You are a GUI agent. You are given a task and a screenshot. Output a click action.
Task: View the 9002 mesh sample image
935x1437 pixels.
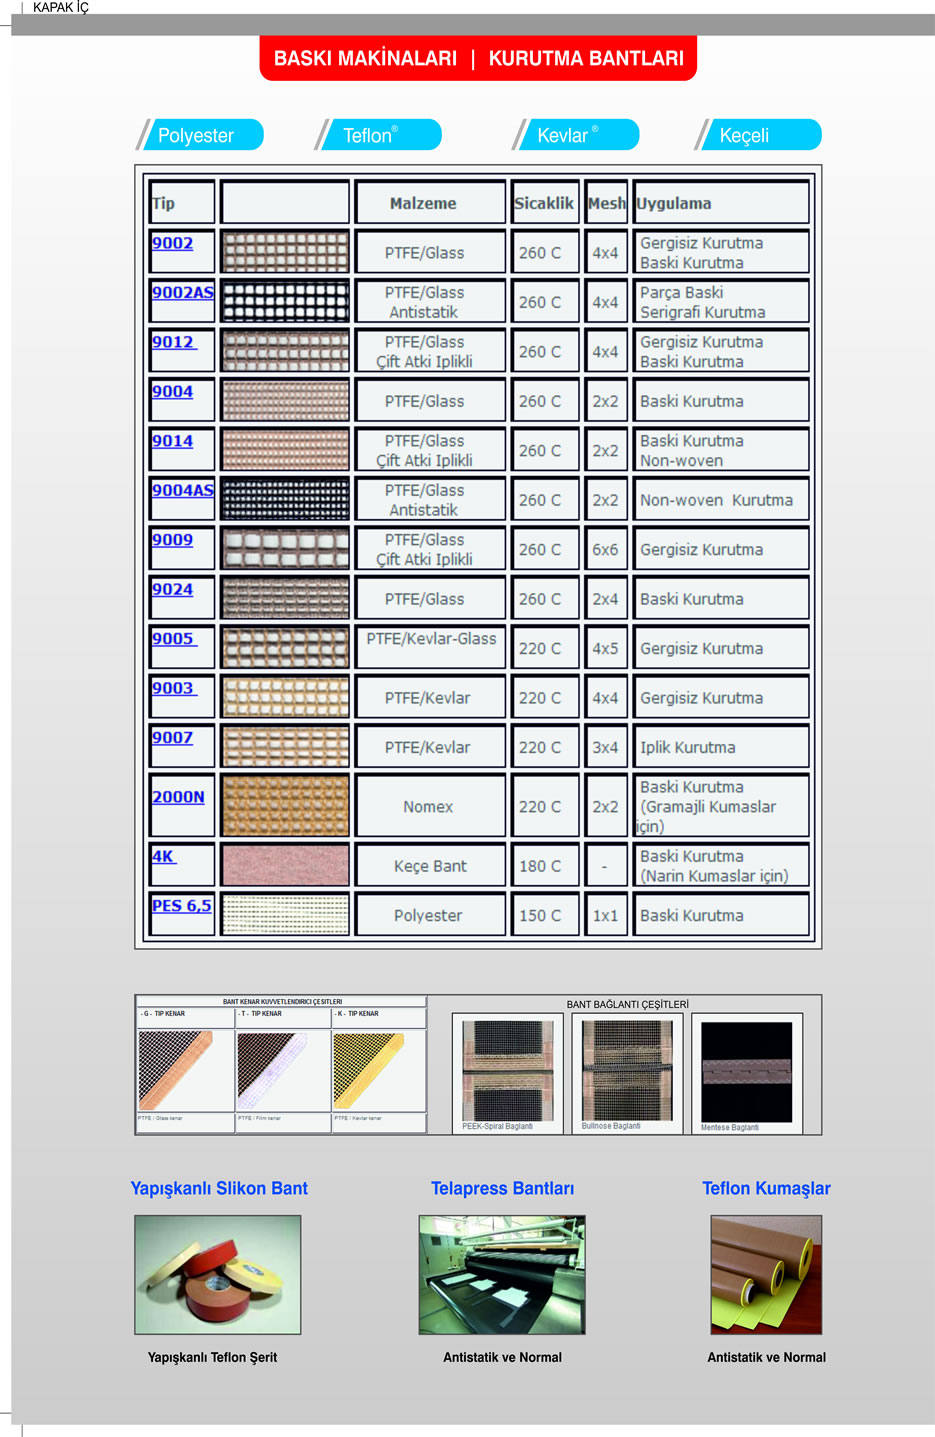[x=285, y=252]
